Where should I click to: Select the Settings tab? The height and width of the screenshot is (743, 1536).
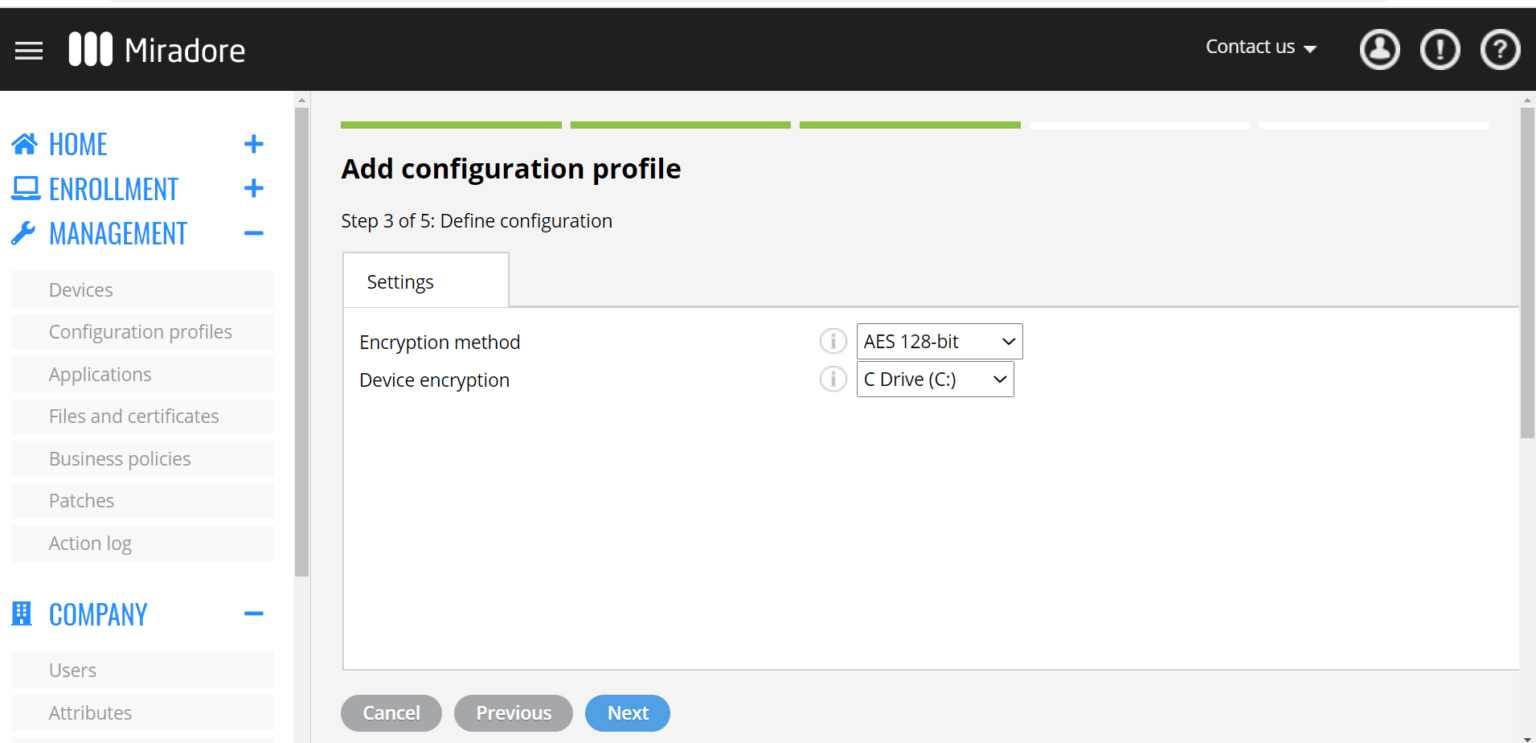coord(400,282)
